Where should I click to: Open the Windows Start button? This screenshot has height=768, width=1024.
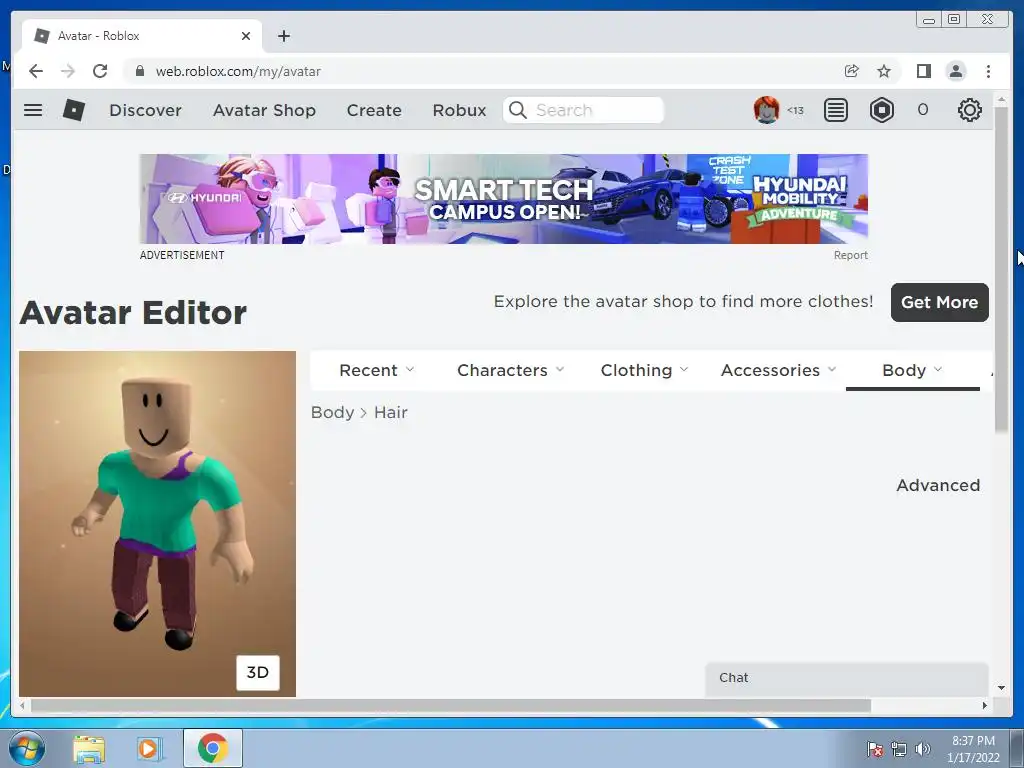tap(27, 748)
